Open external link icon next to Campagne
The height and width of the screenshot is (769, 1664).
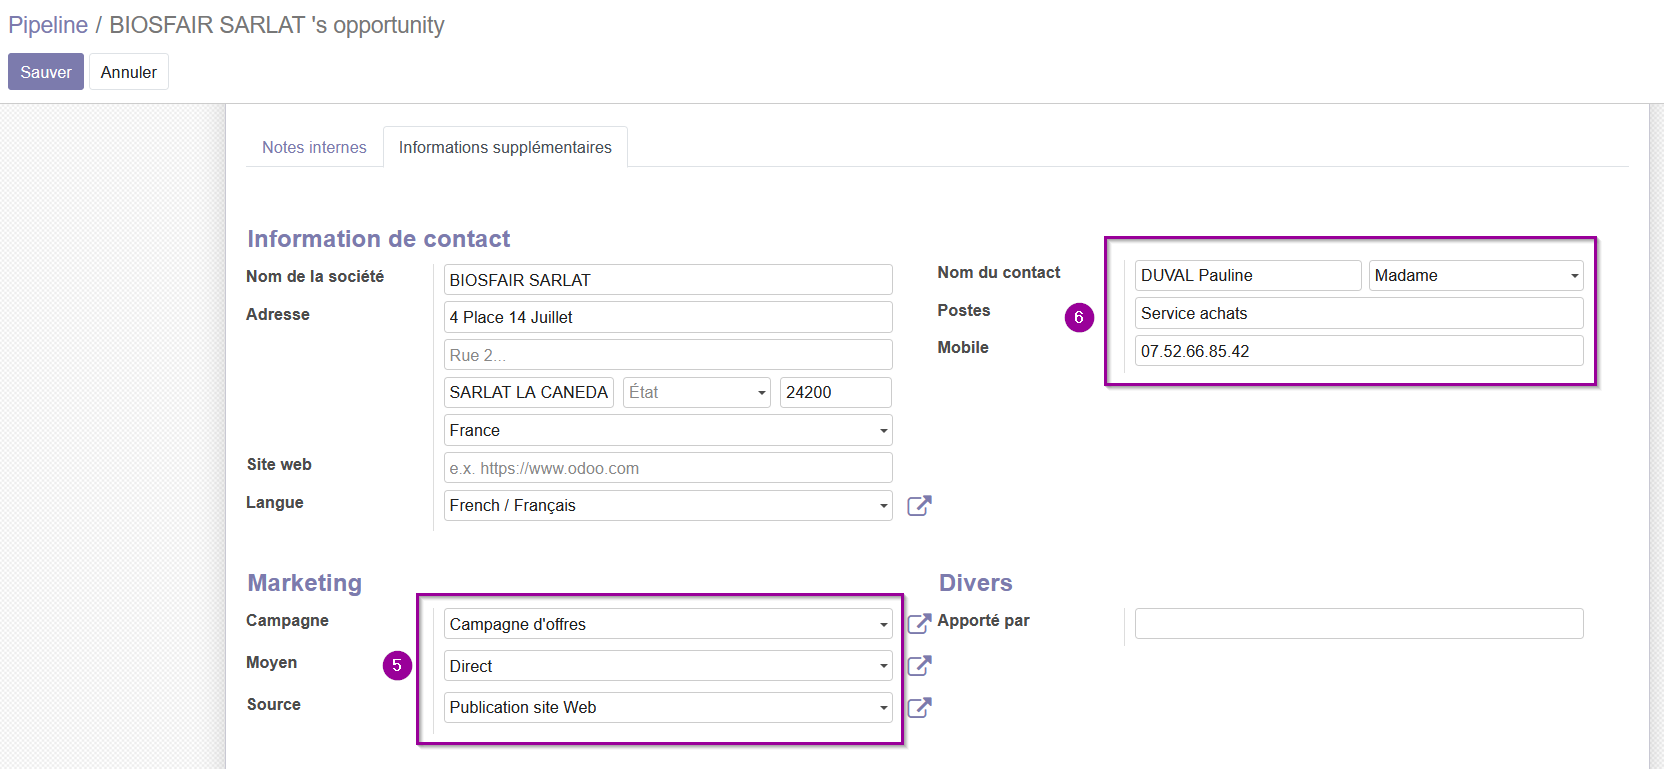[x=919, y=624]
